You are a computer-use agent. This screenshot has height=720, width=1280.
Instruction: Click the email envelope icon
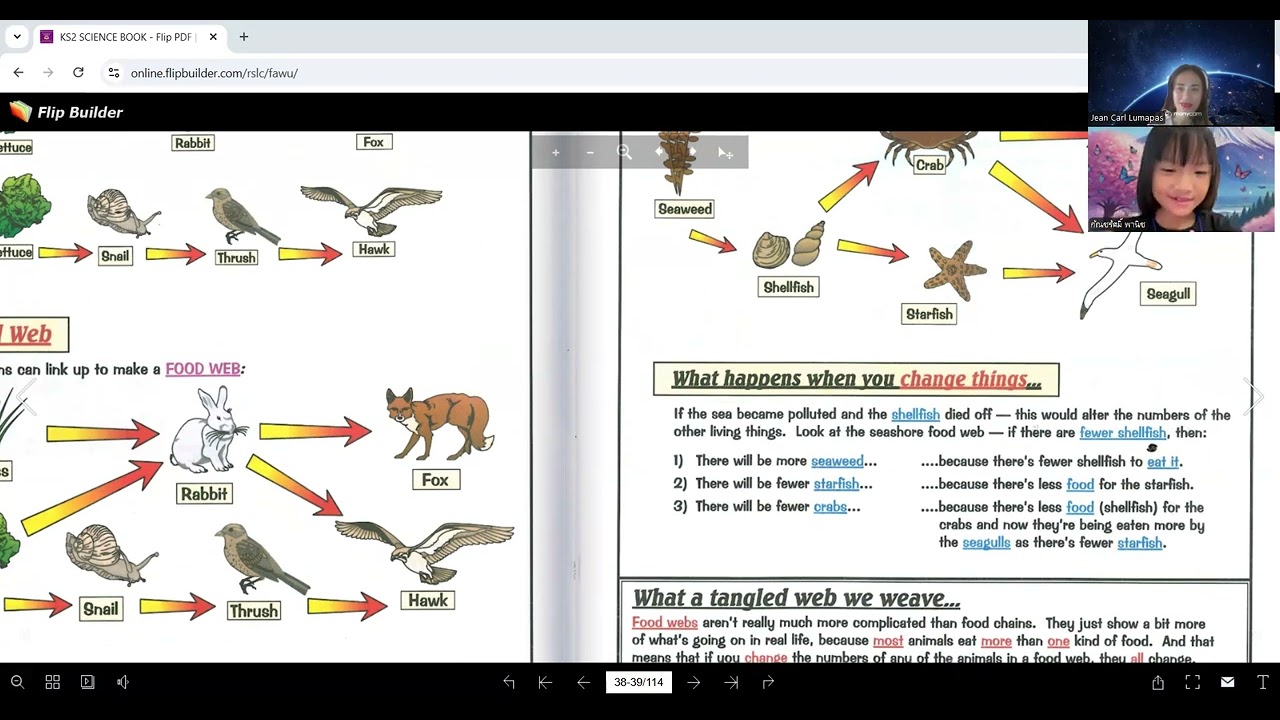(x=1227, y=682)
